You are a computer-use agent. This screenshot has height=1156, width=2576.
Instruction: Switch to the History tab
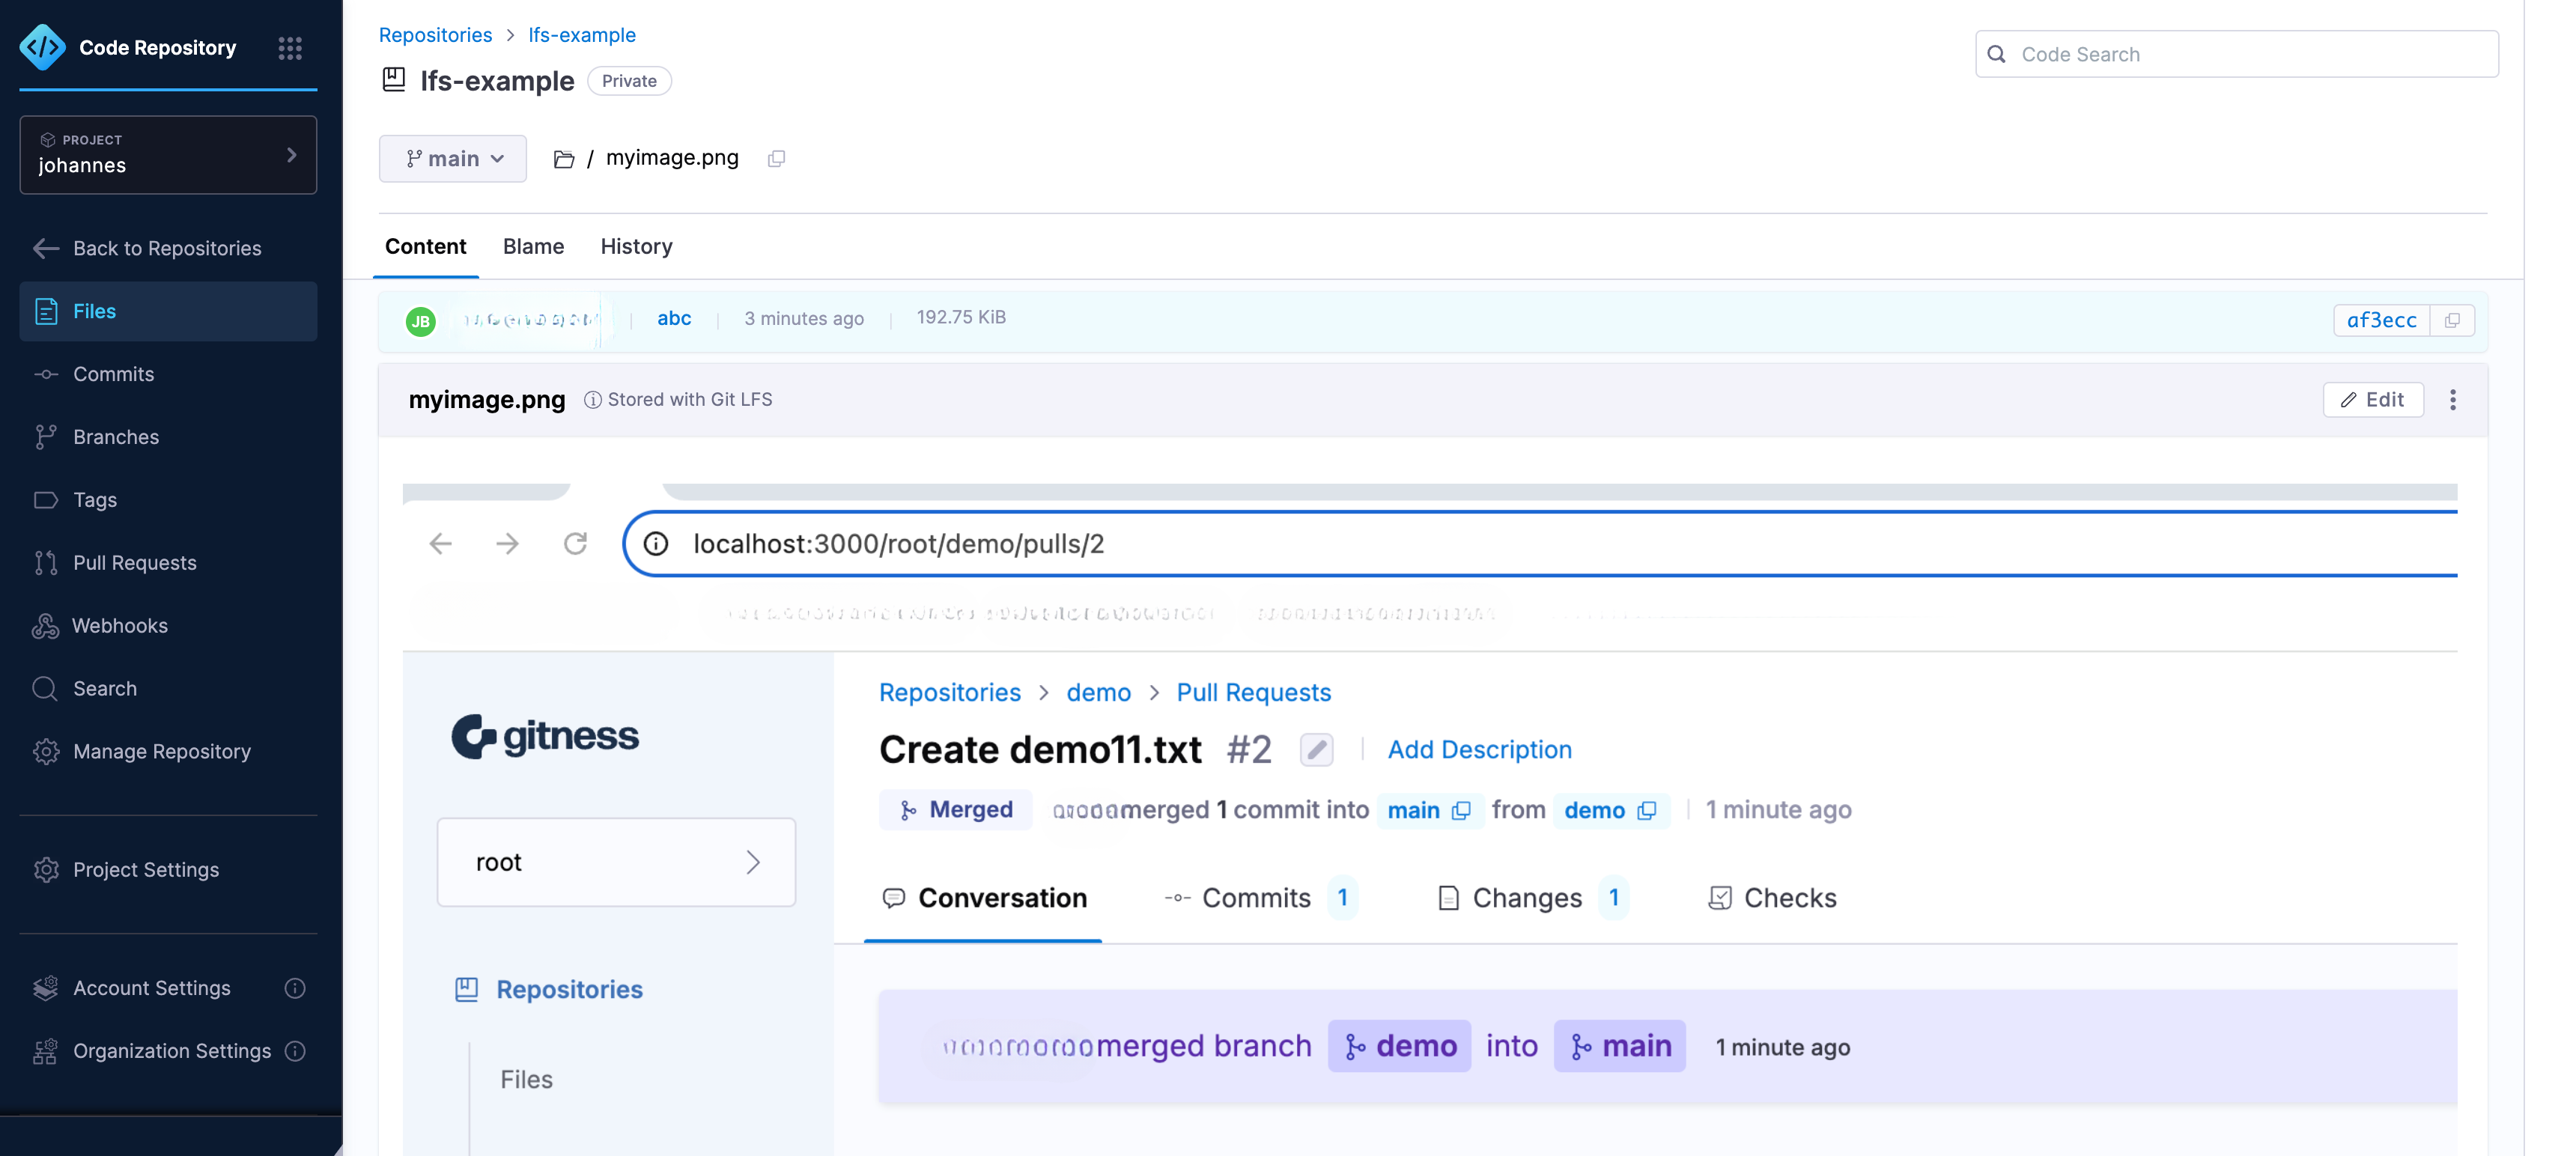[636, 246]
